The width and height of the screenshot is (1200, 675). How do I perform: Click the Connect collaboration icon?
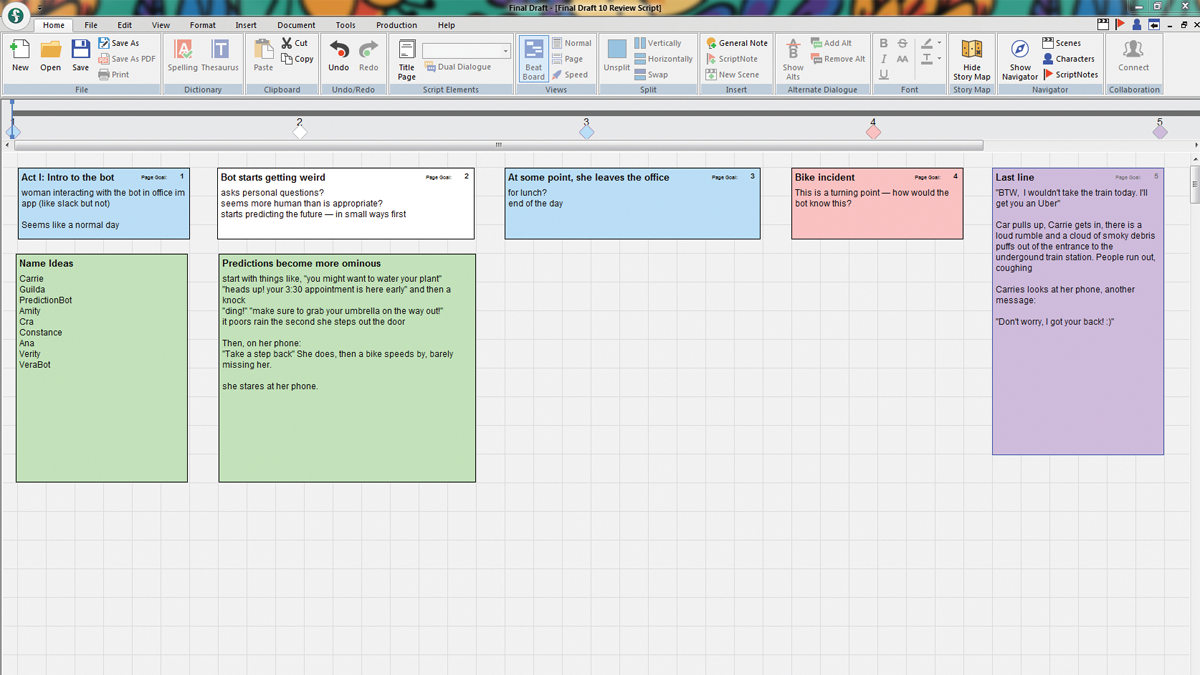[x=1134, y=55]
